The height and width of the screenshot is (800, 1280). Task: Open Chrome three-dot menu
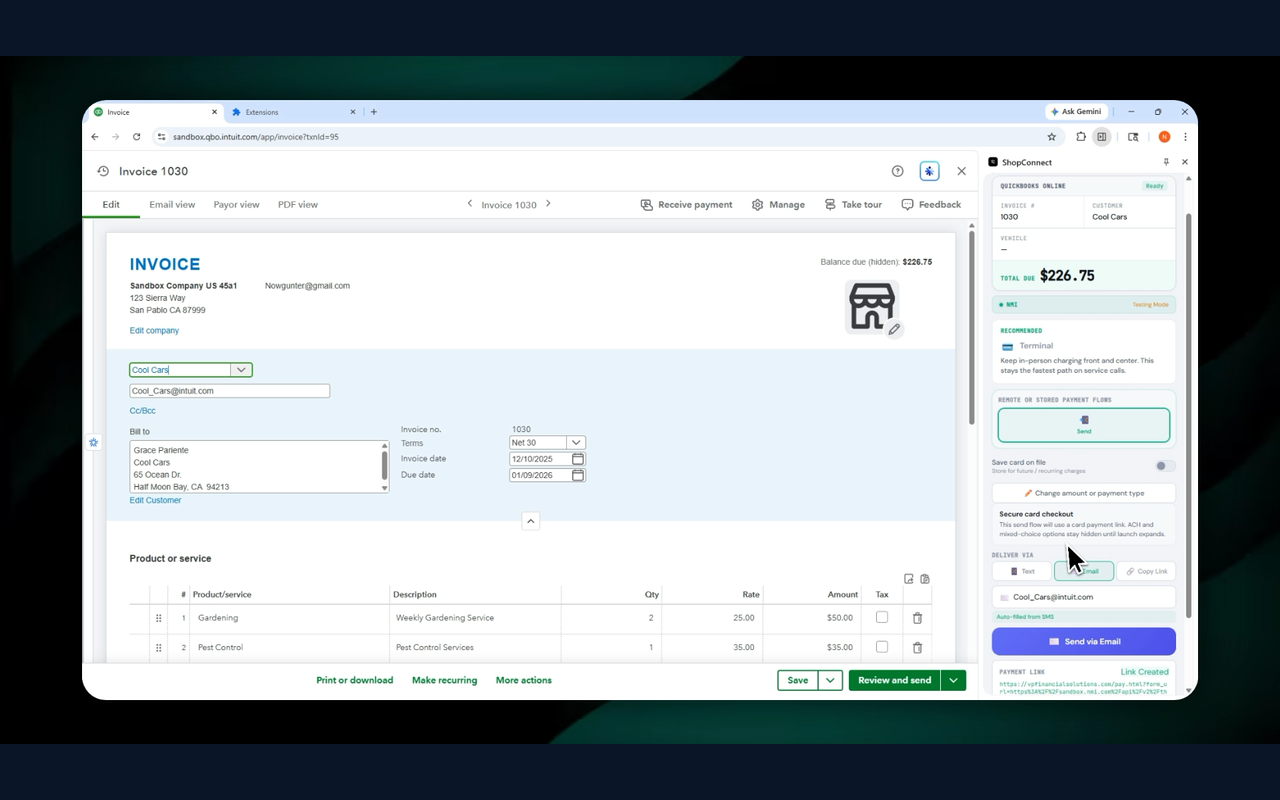point(1185,137)
